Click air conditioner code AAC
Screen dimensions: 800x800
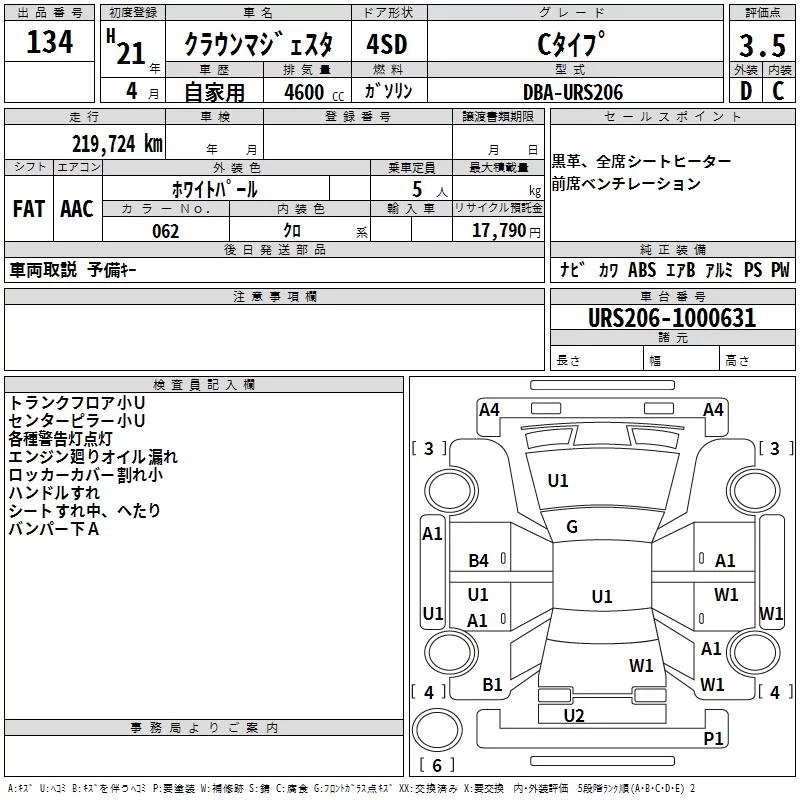pyautogui.click(x=77, y=209)
